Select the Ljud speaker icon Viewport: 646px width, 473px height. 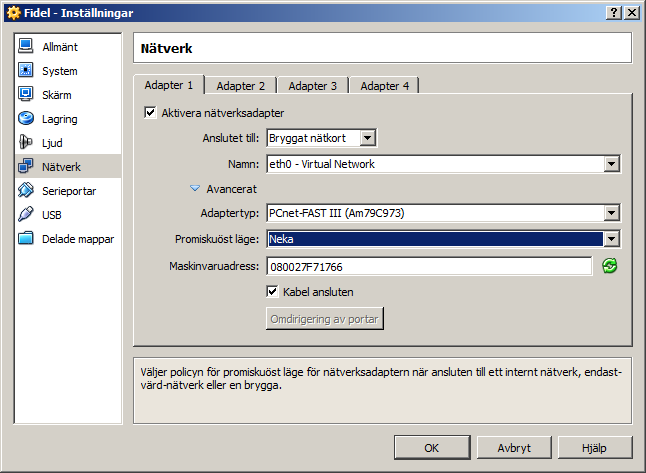26,143
